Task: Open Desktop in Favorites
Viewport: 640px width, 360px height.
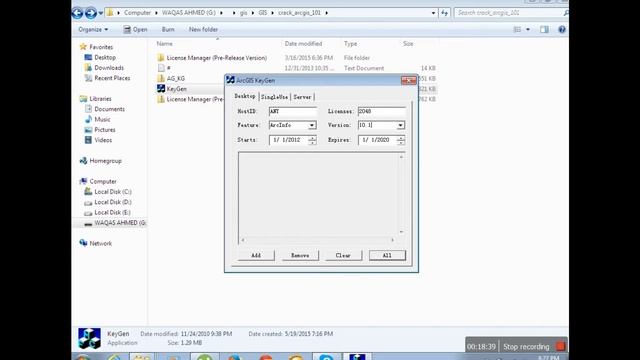Action: [105, 58]
